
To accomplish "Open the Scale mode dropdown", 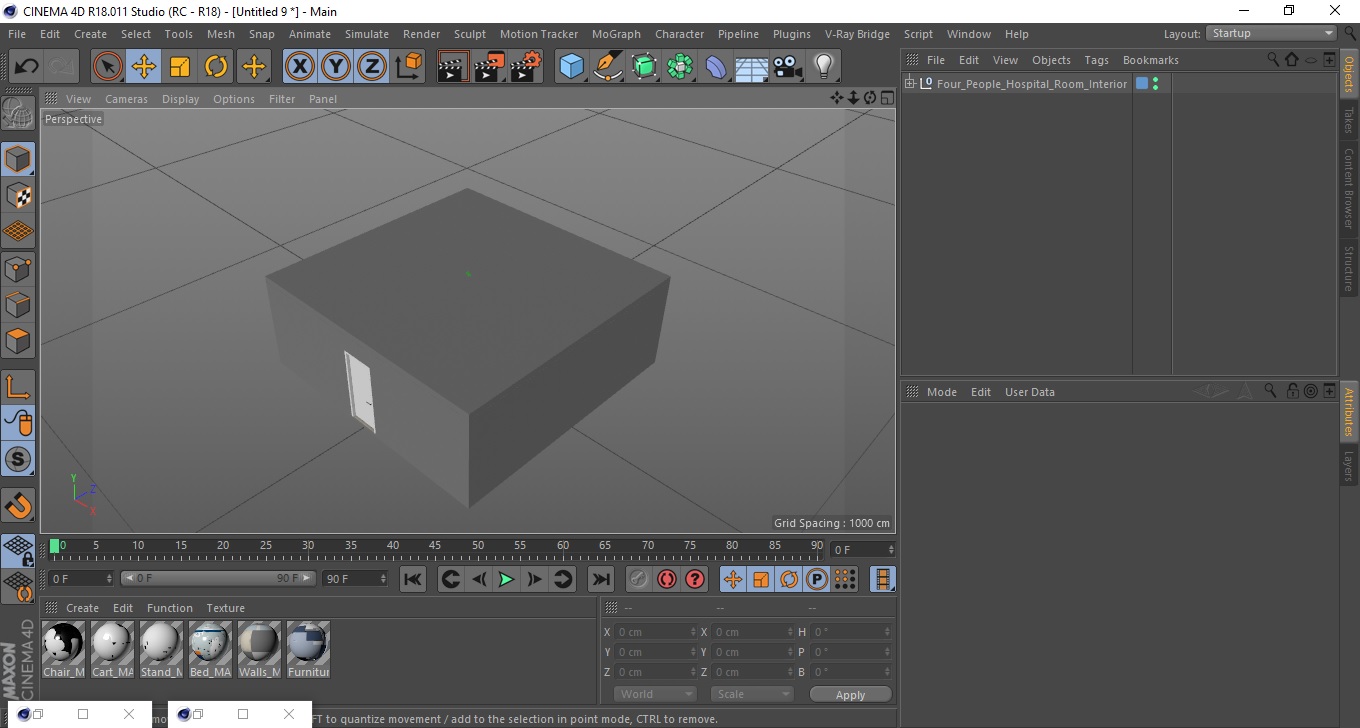I will (752, 694).
